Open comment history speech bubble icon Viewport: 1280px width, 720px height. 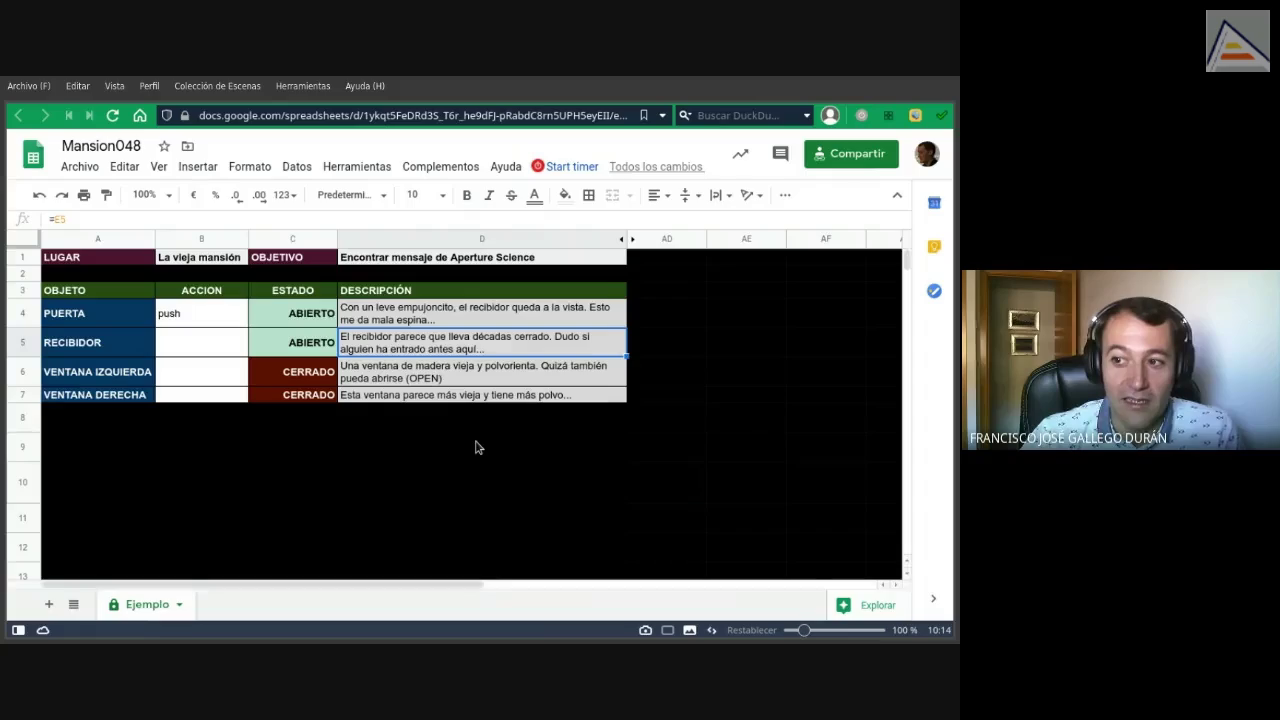pos(780,154)
